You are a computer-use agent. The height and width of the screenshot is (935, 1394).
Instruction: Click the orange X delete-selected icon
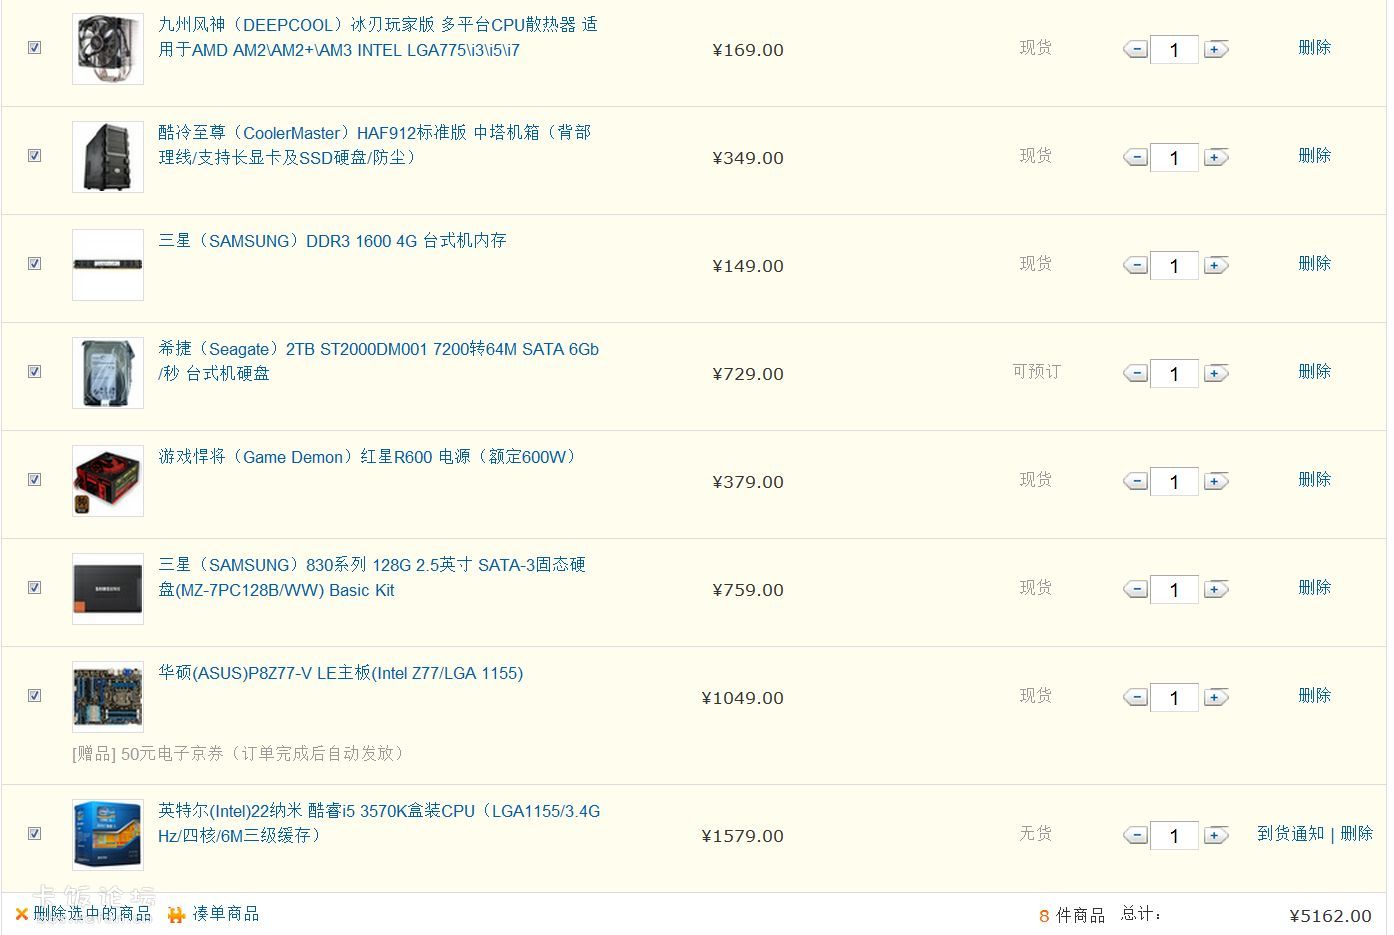tap(22, 914)
